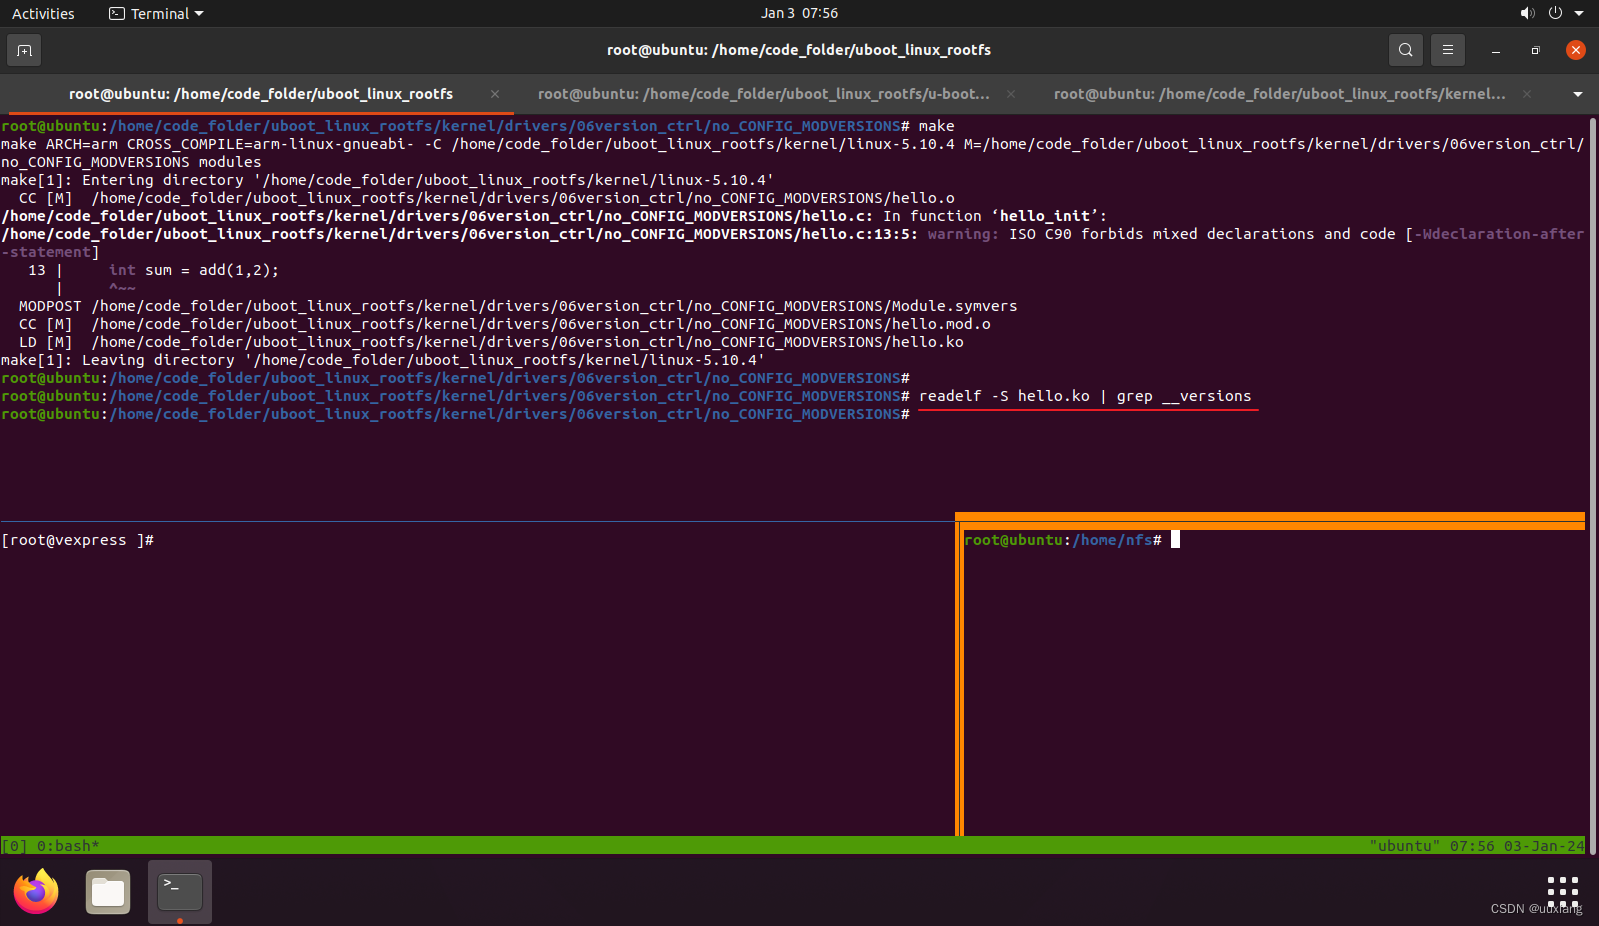Expand the tab list dropdown arrow
The image size is (1599, 926).
[1578, 94]
